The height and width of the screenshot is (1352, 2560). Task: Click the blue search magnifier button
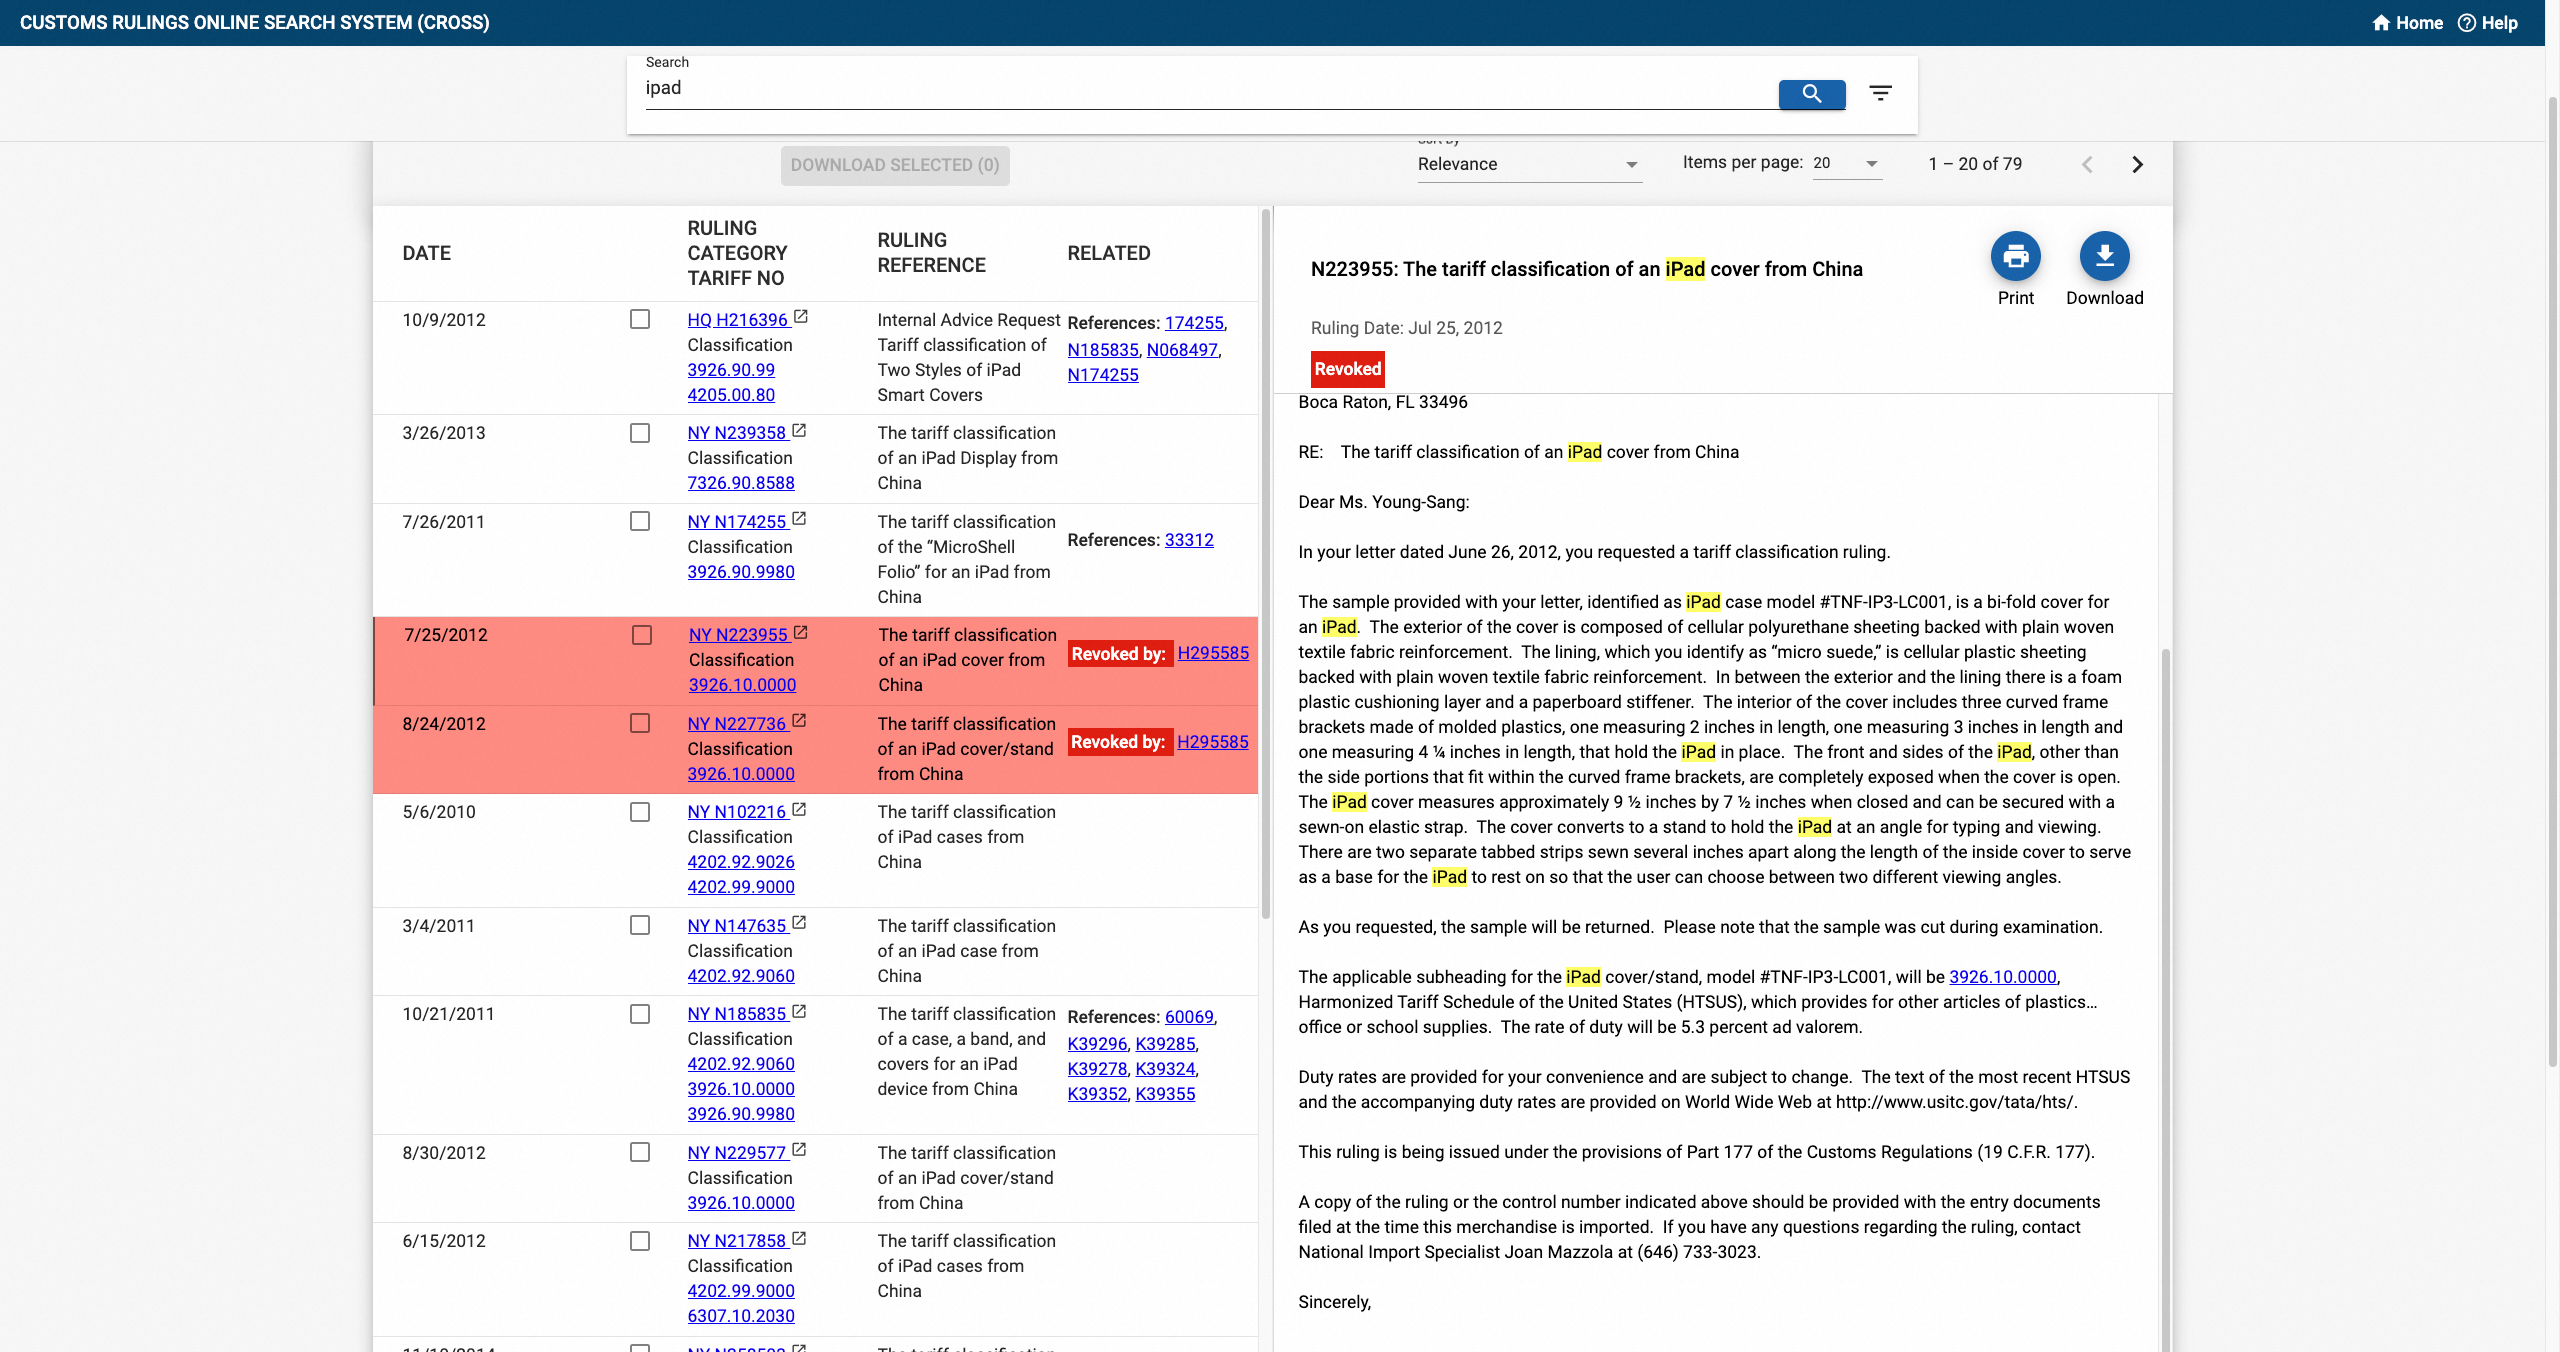pyautogui.click(x=1811, y=94)
